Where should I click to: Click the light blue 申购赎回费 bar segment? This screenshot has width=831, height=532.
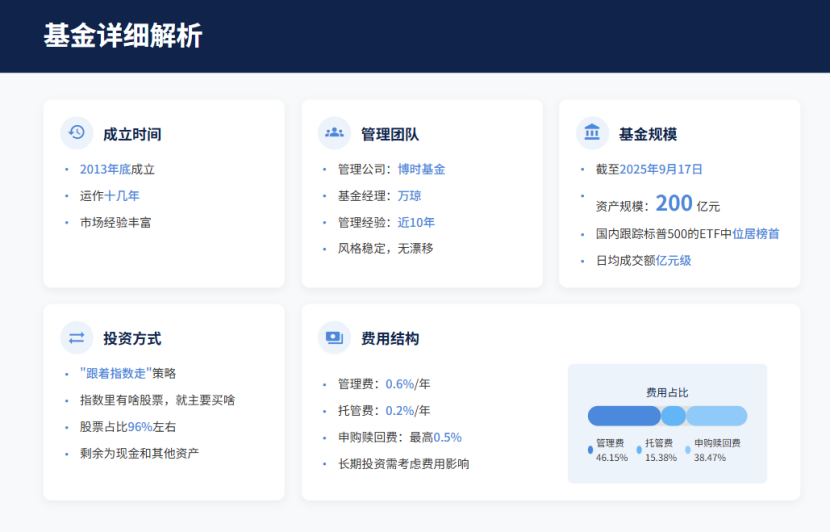pos(717,416)
